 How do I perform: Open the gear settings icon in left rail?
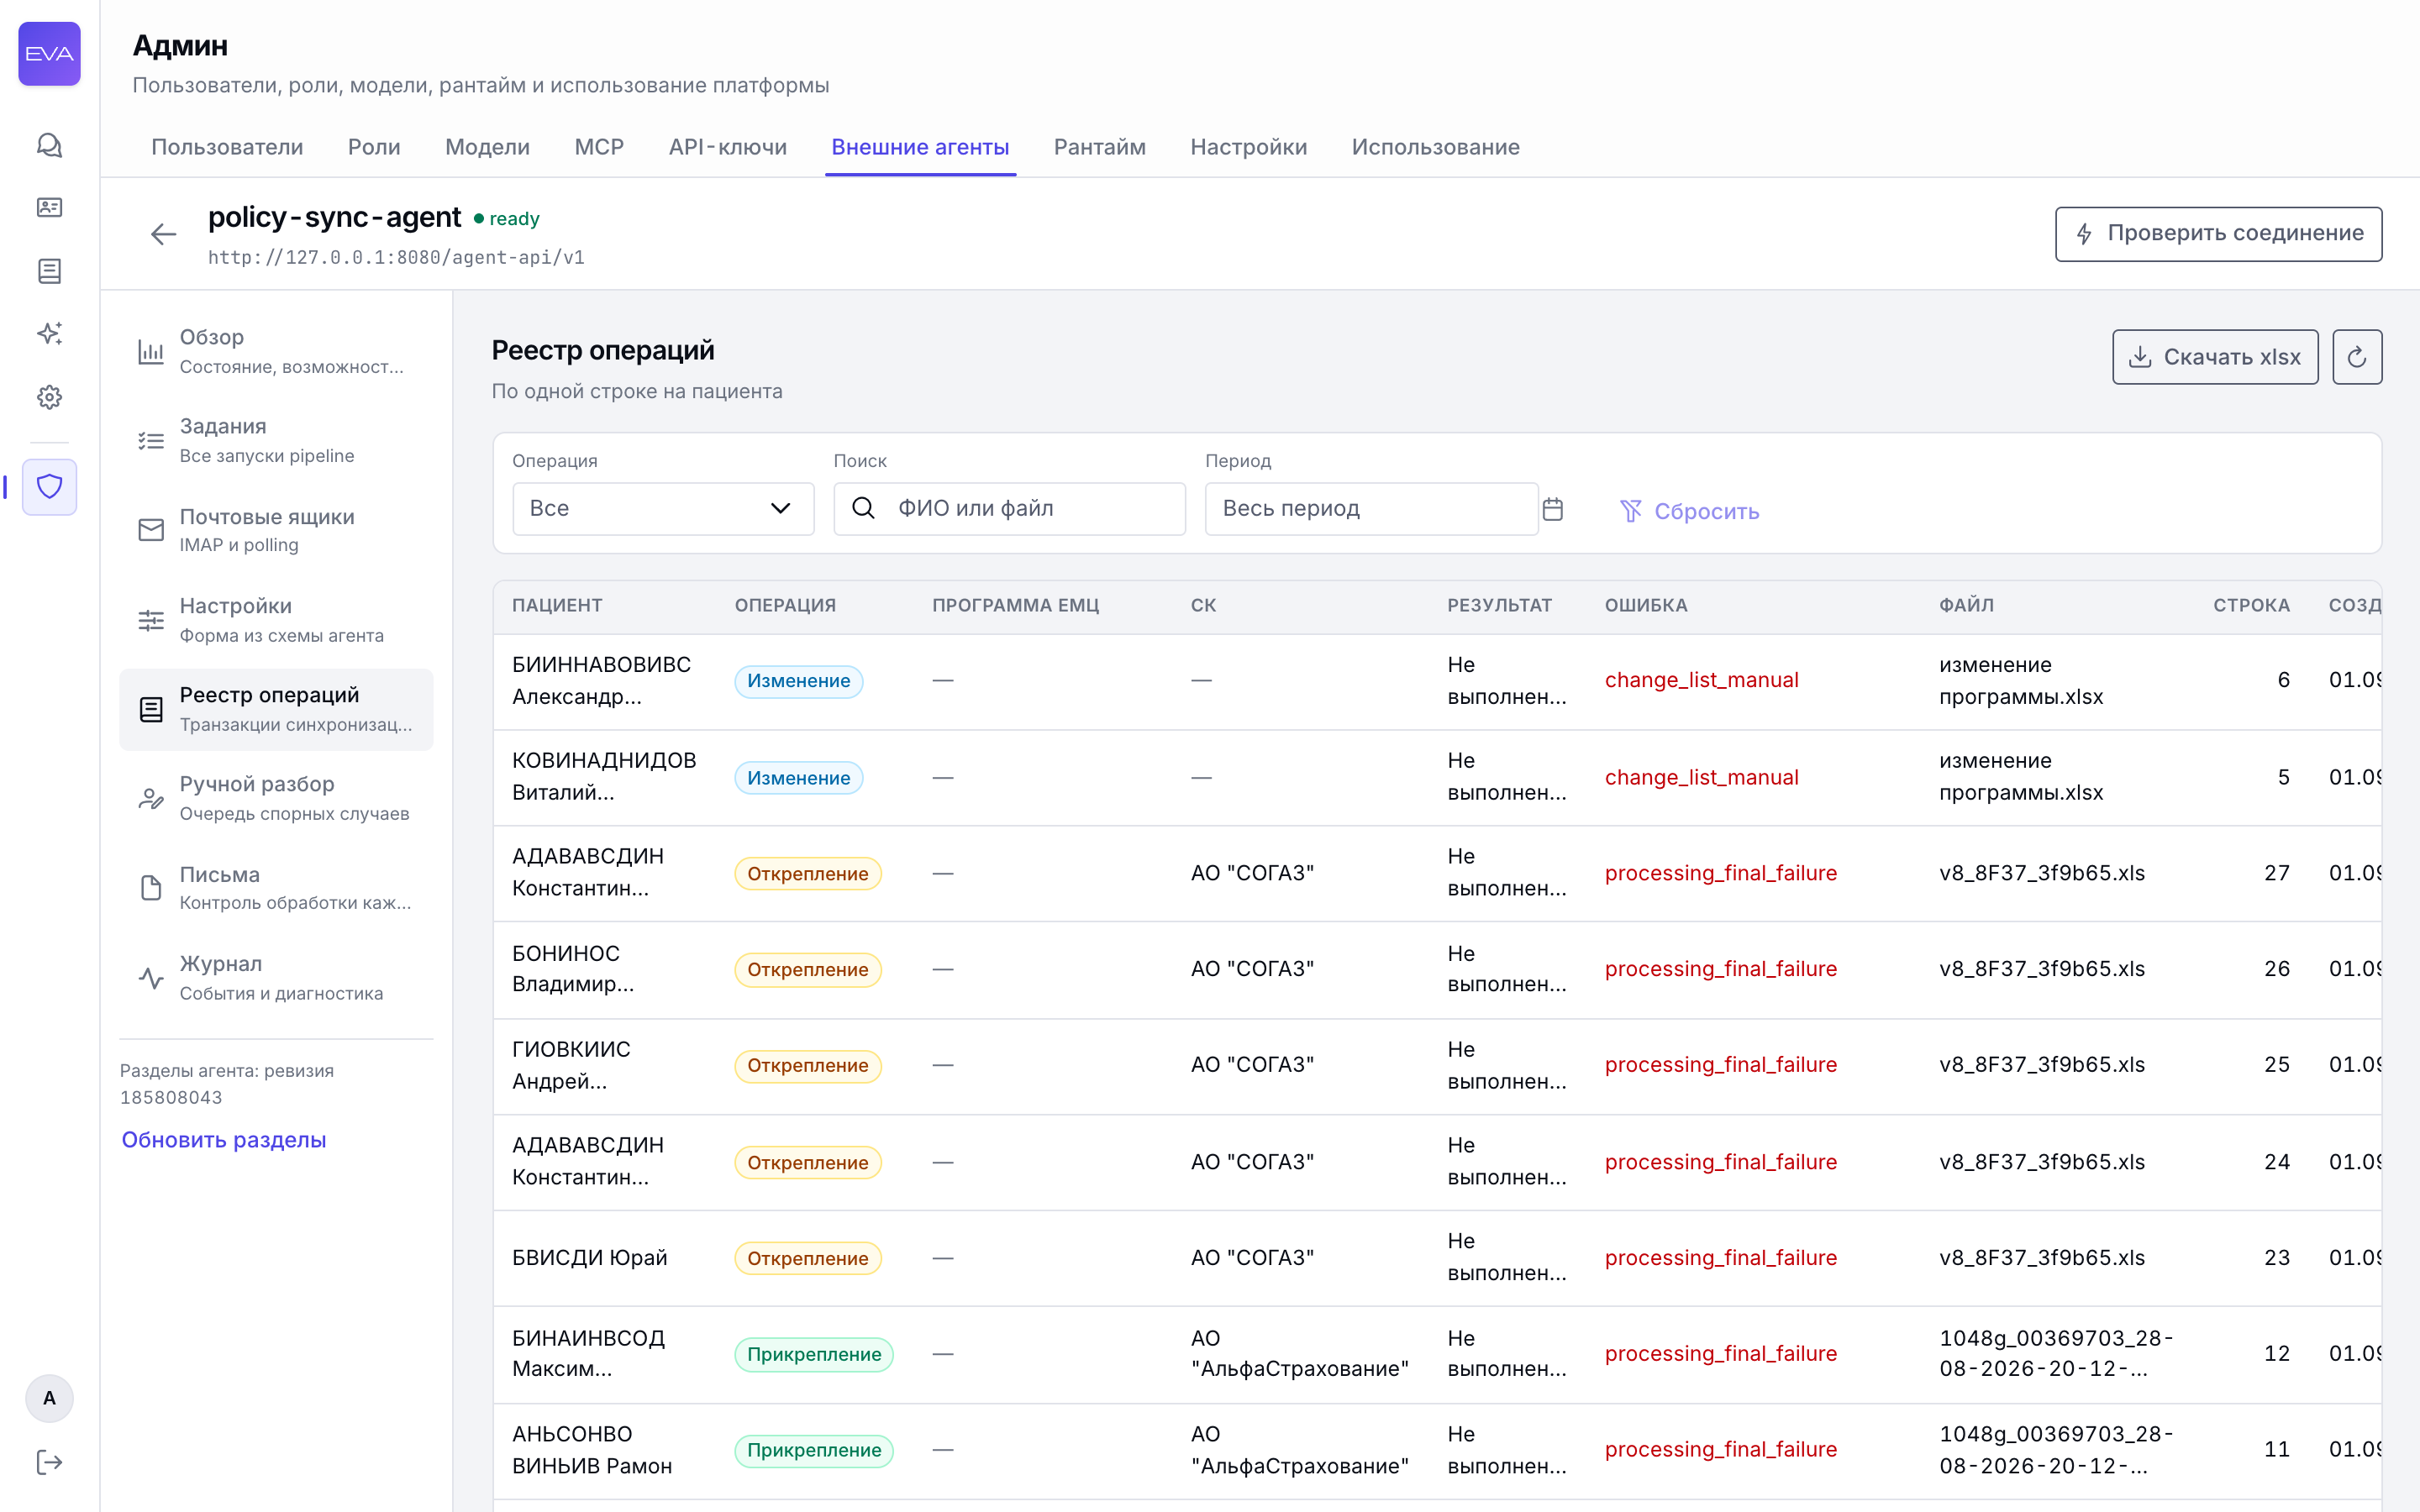[49, 397]
